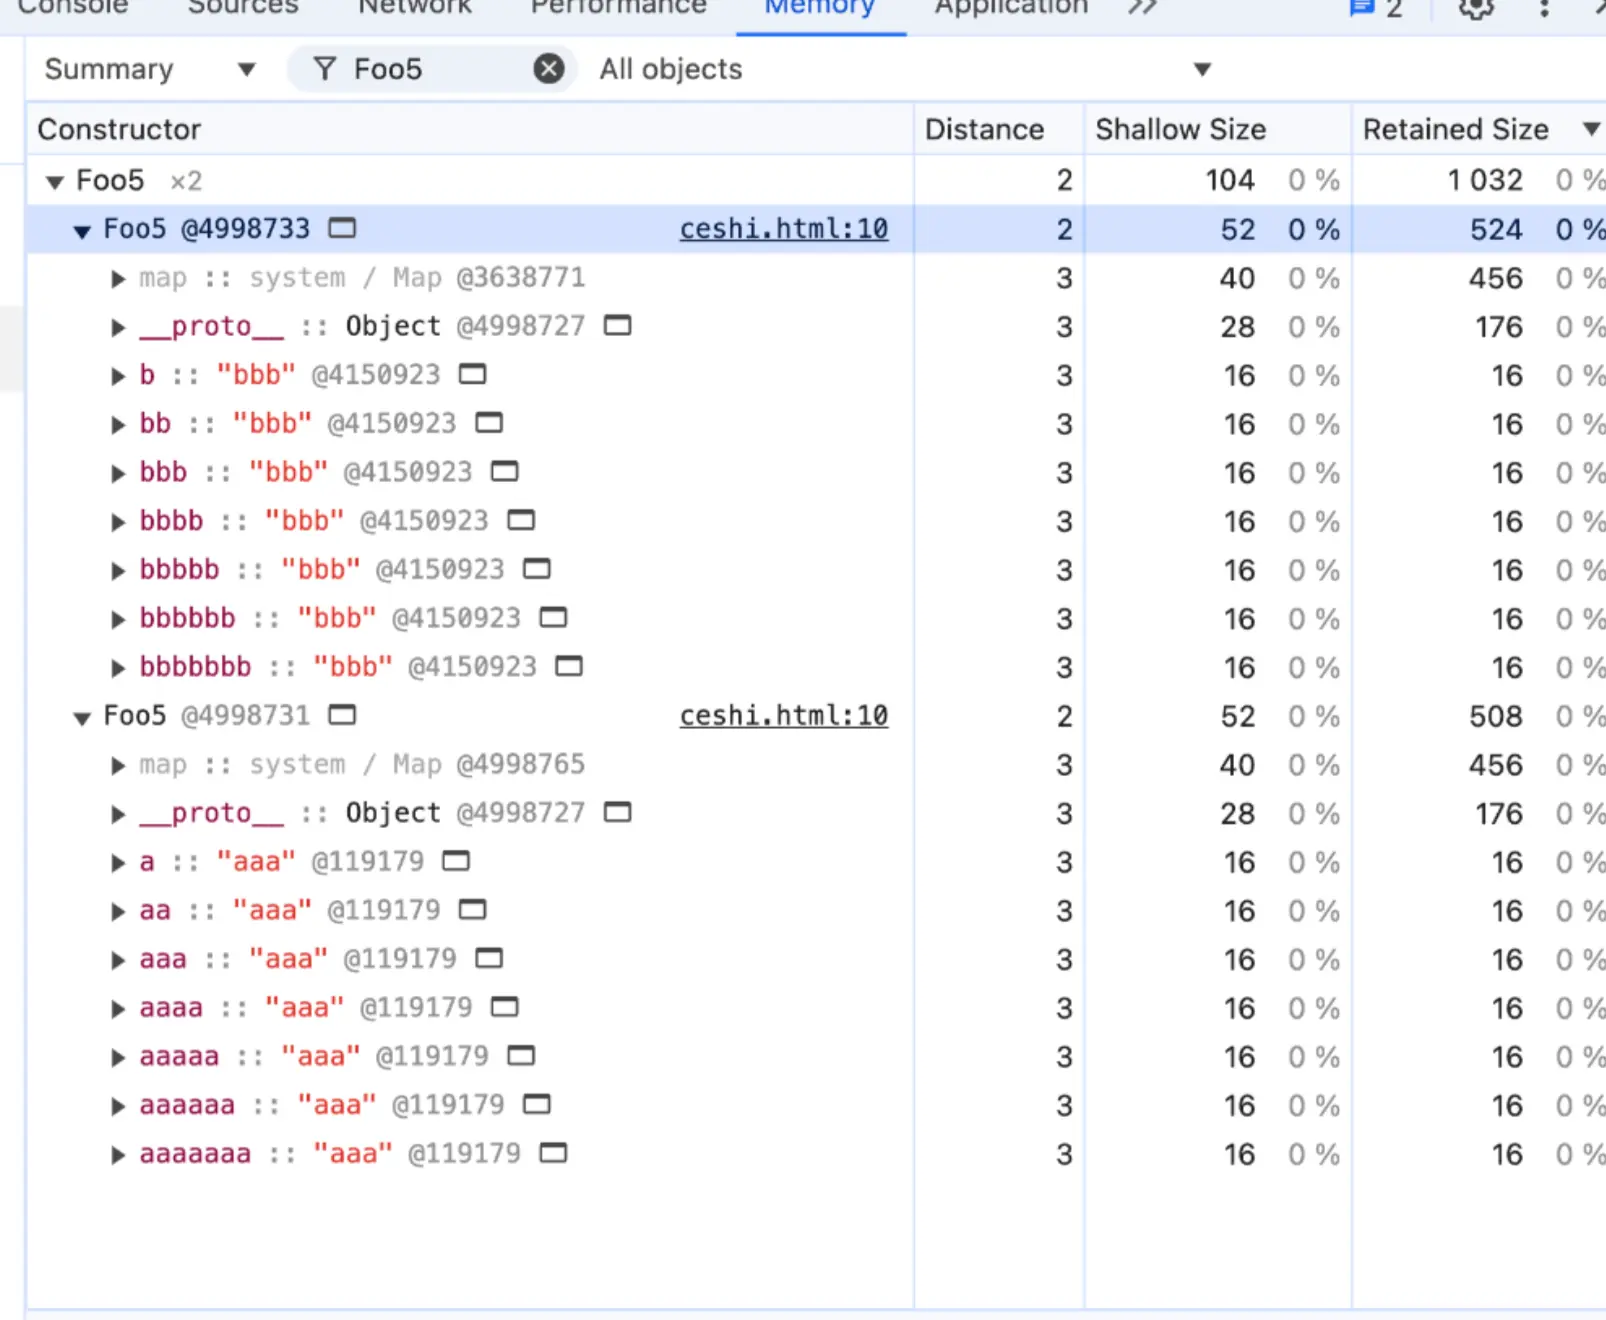1606x1320 pixels.
Task: Click window icon beside aaa :: "aaa"
Action: (x=489, y=958)
